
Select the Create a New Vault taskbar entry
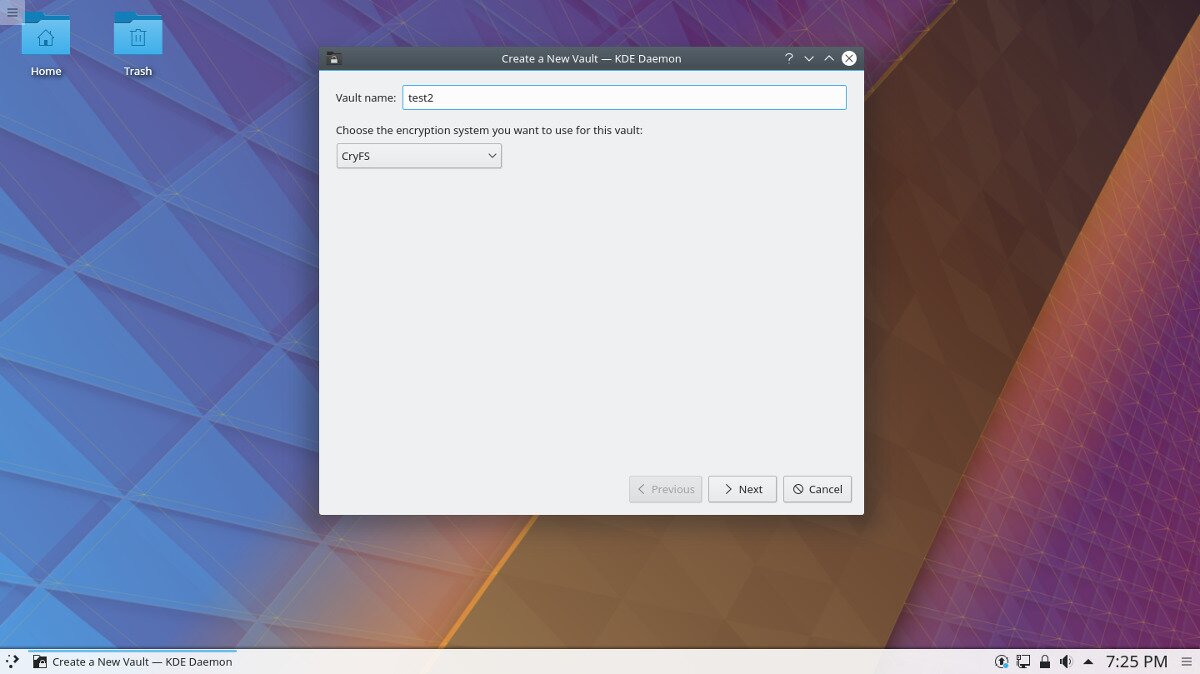coord(132,661)
